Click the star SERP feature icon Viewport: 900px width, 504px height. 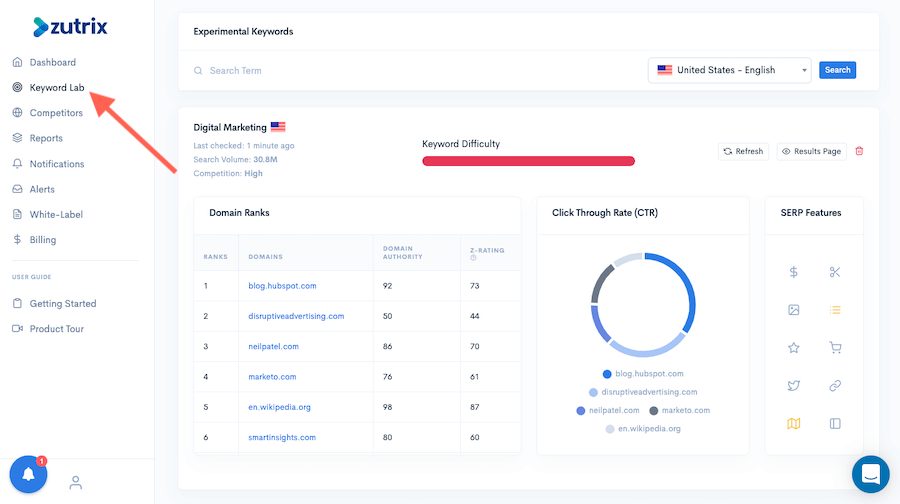(x=794, y=348)
